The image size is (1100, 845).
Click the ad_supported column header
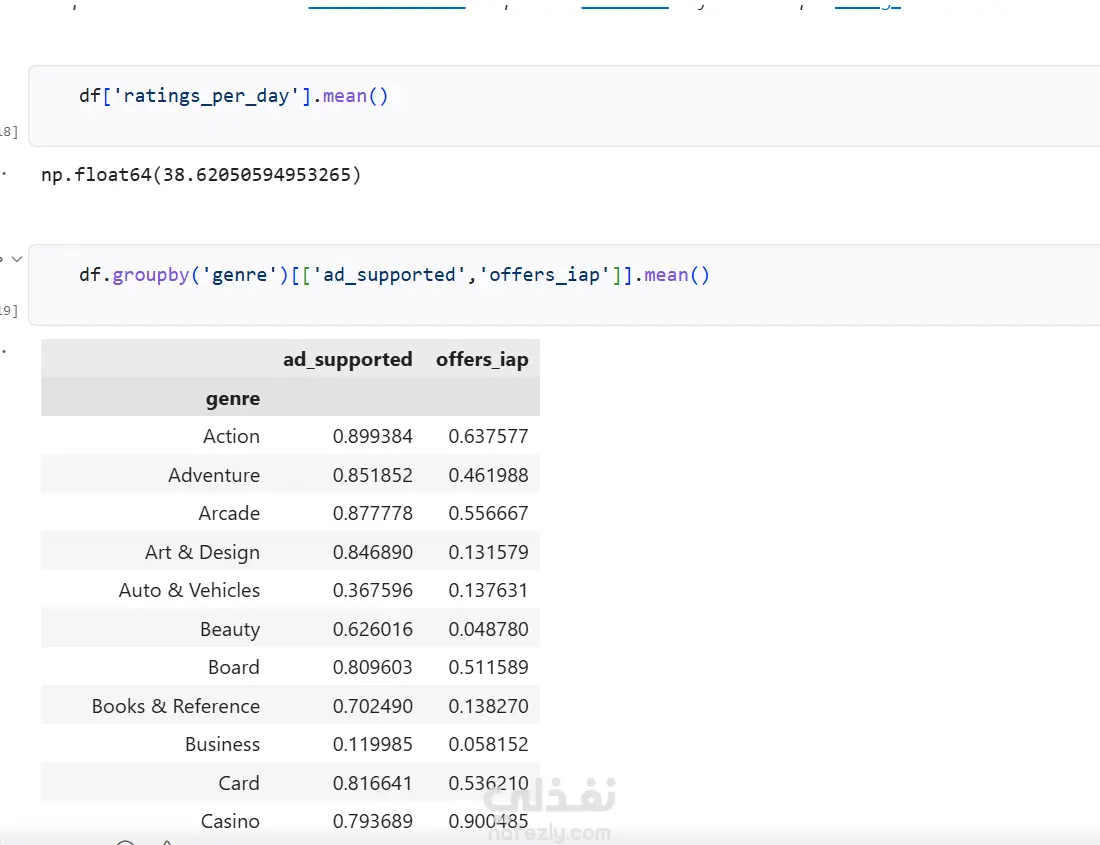tap(347, 359)
